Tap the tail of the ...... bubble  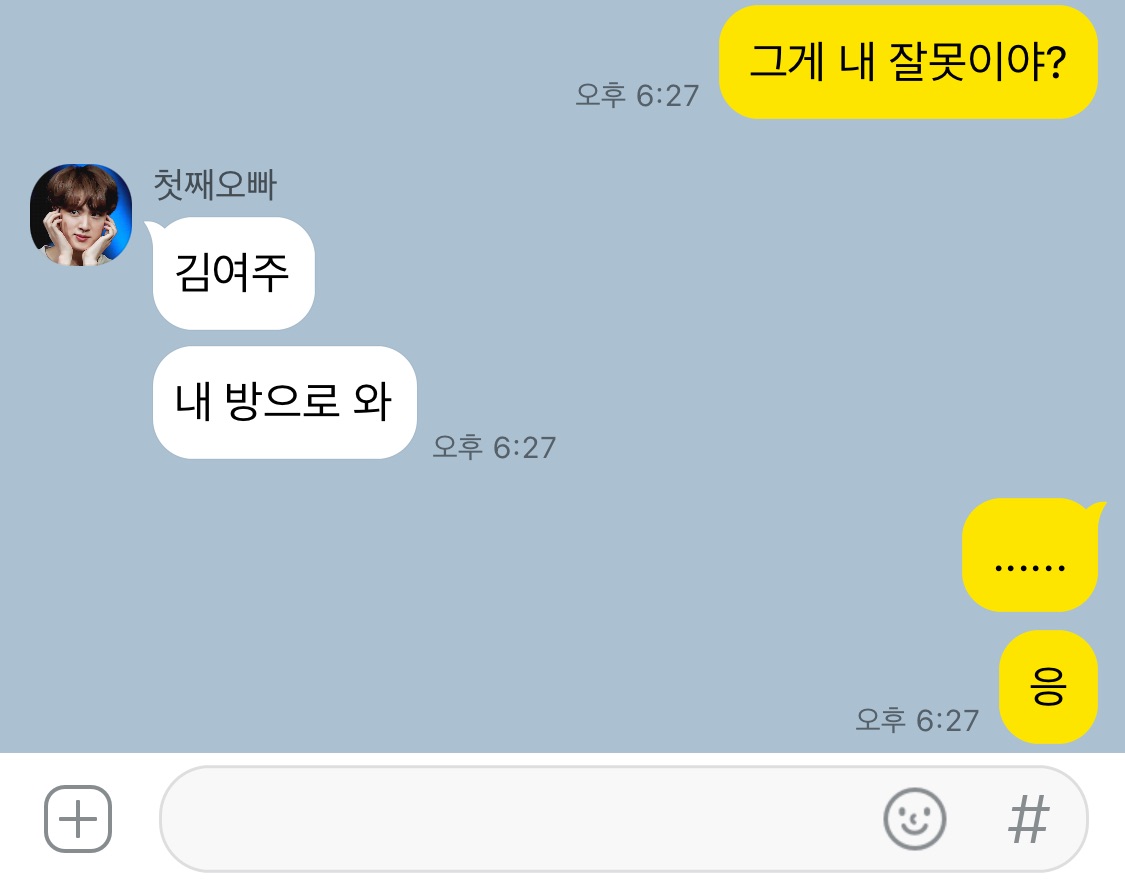click(1096, 510)
